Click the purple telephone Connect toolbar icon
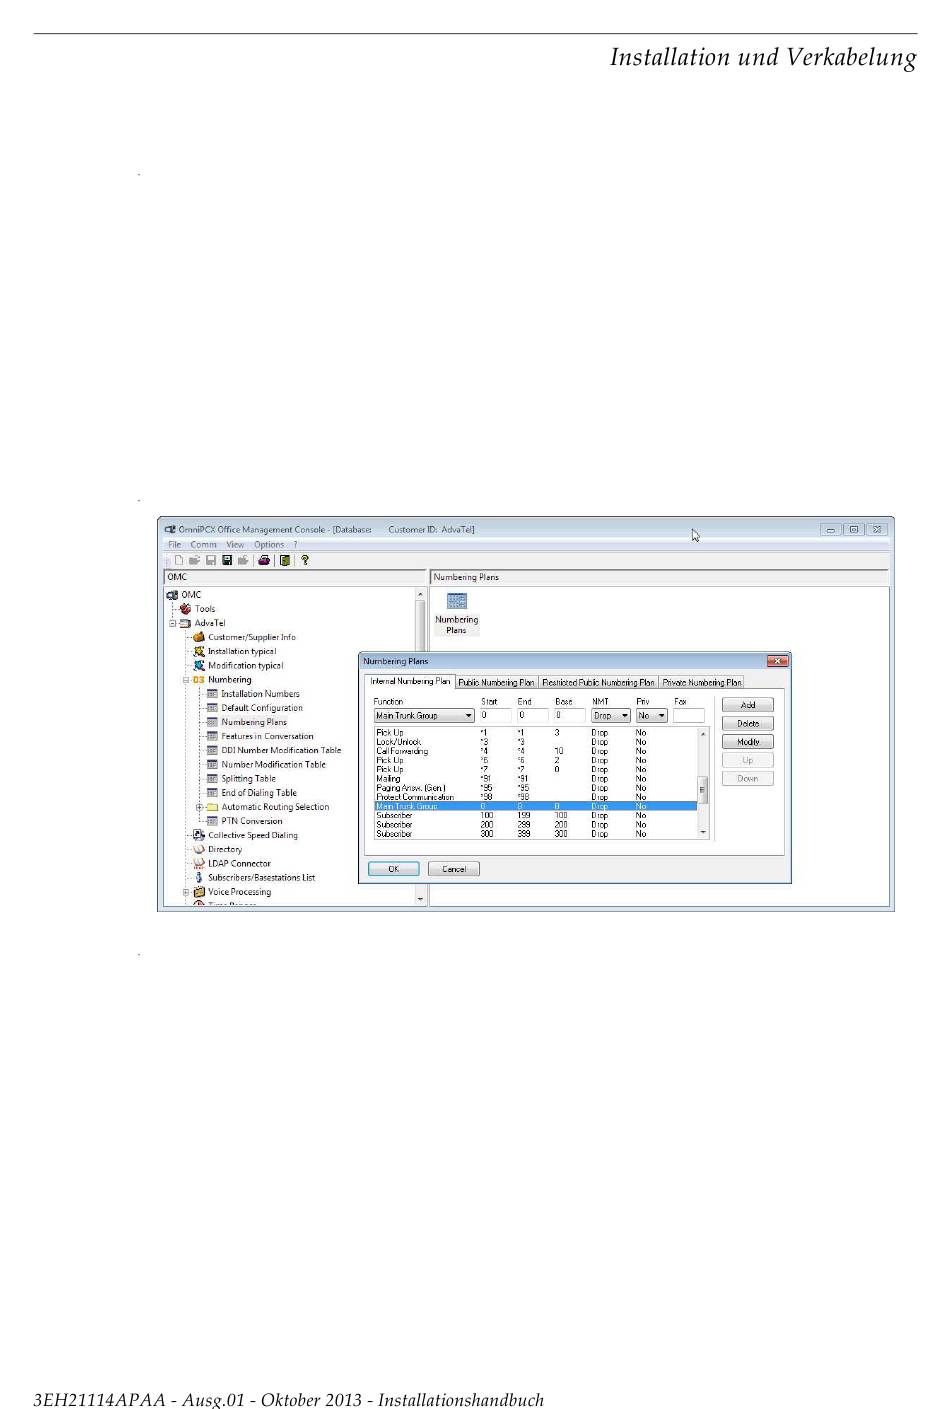Image resolution: width=950 pixels, height=1409 pixels. (x=264, y=560)
